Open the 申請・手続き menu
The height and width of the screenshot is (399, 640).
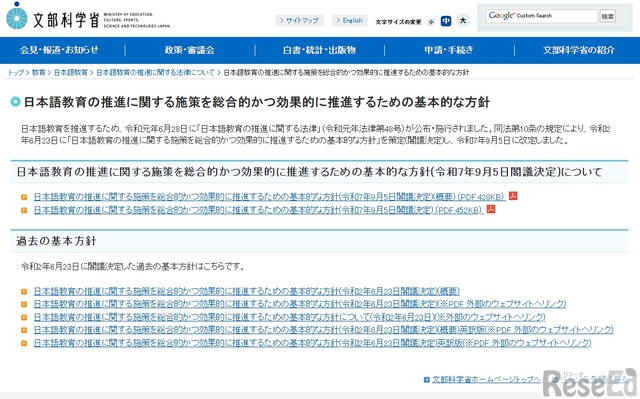(449, 50)
